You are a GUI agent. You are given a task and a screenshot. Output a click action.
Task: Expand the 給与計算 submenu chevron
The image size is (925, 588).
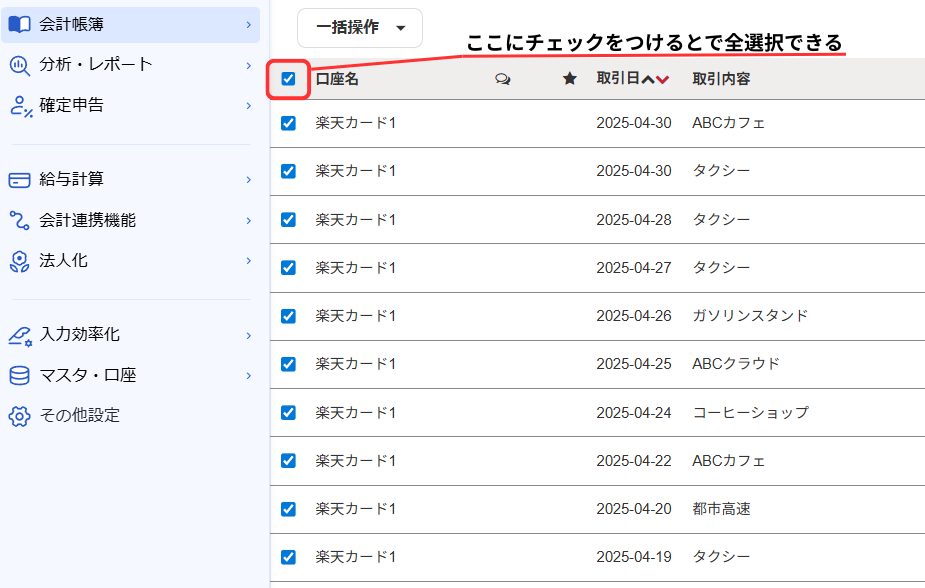coord(248,180)
